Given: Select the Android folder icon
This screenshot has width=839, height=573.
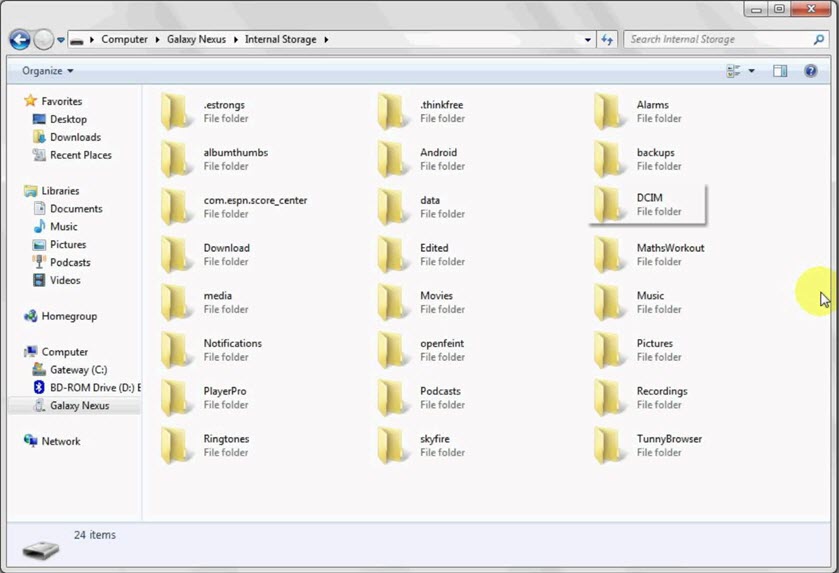Looking at the screenshot, I should [392, 159].
